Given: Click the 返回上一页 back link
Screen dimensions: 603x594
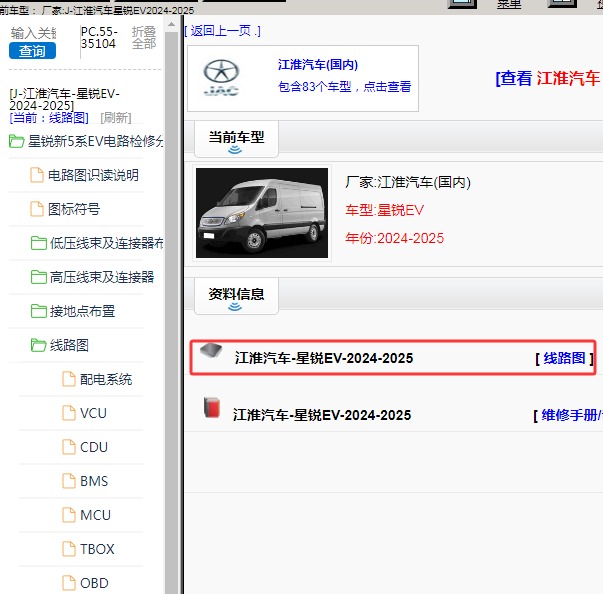Looking at the screenshot, I should [x=222, y=31].
